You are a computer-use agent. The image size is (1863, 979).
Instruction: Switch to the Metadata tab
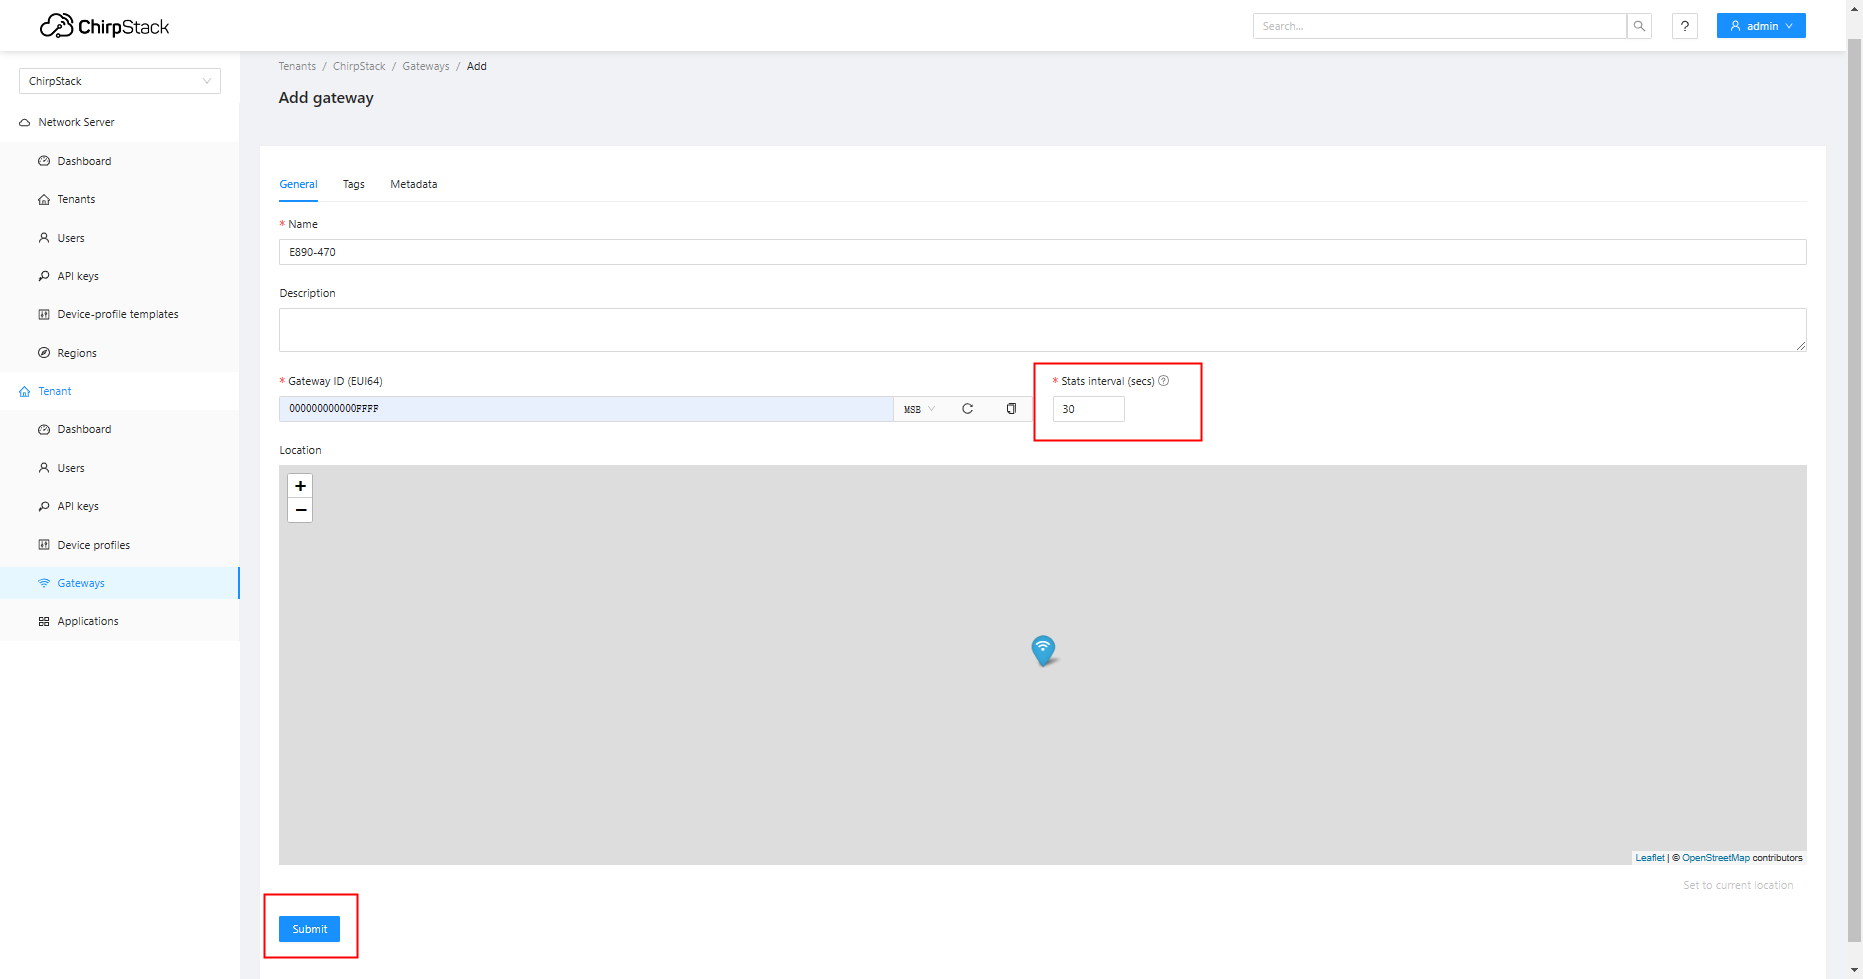pyautogui.click(x=413, y=184)
